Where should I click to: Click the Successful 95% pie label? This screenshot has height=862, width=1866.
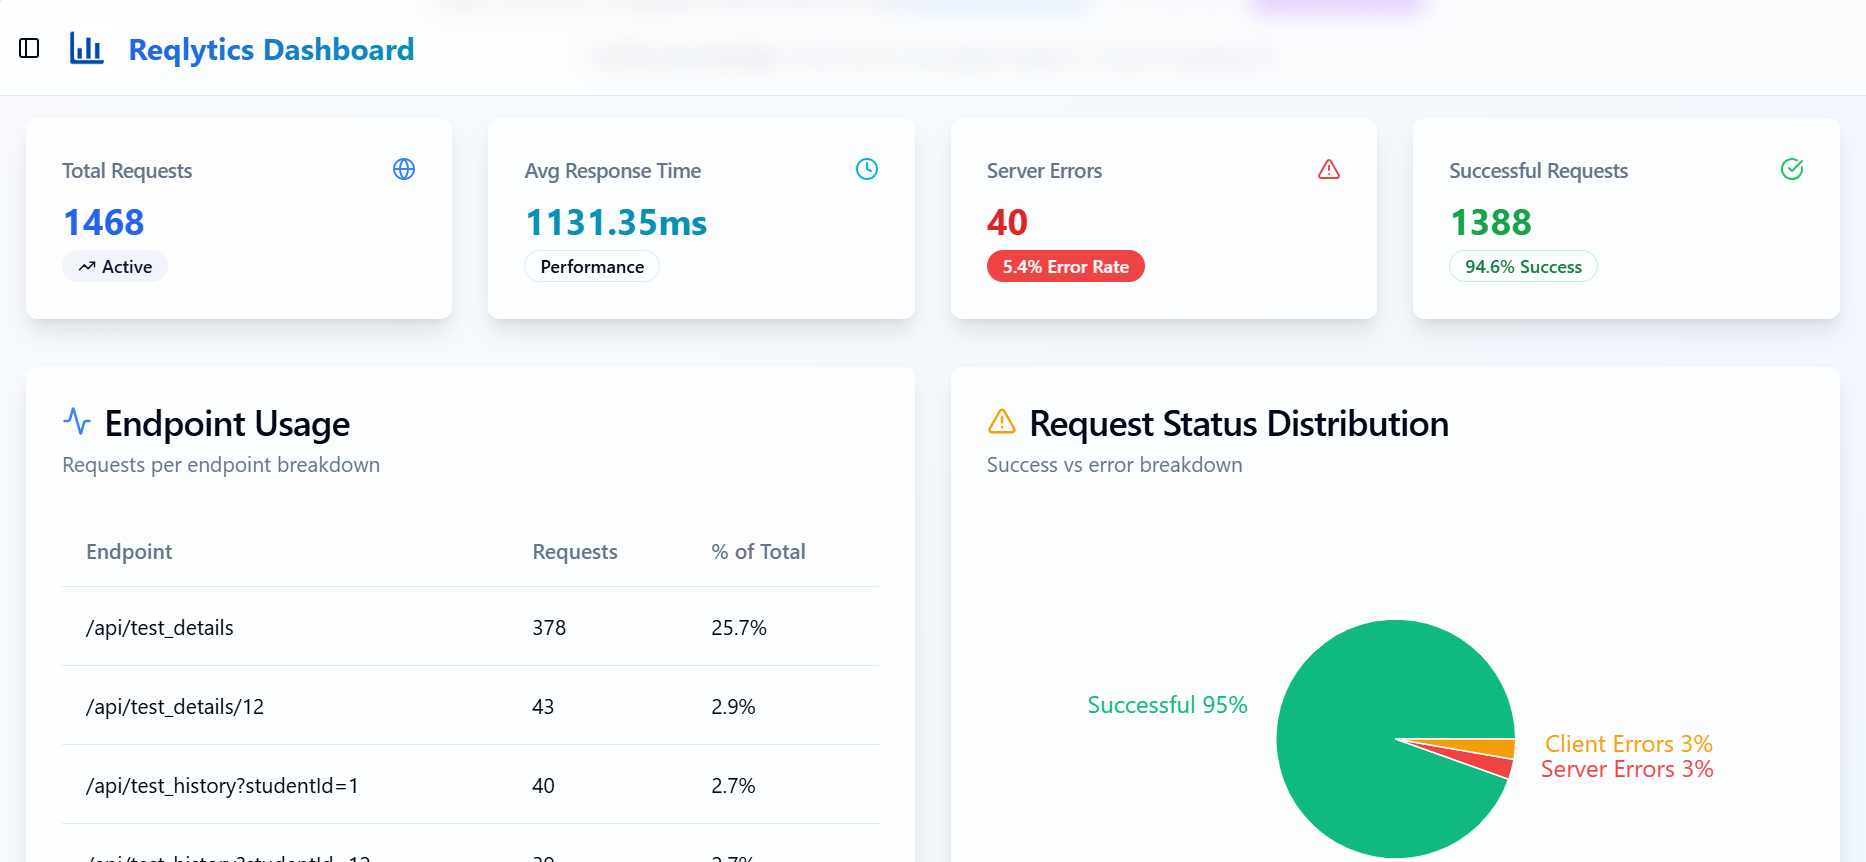[1167, 705]
